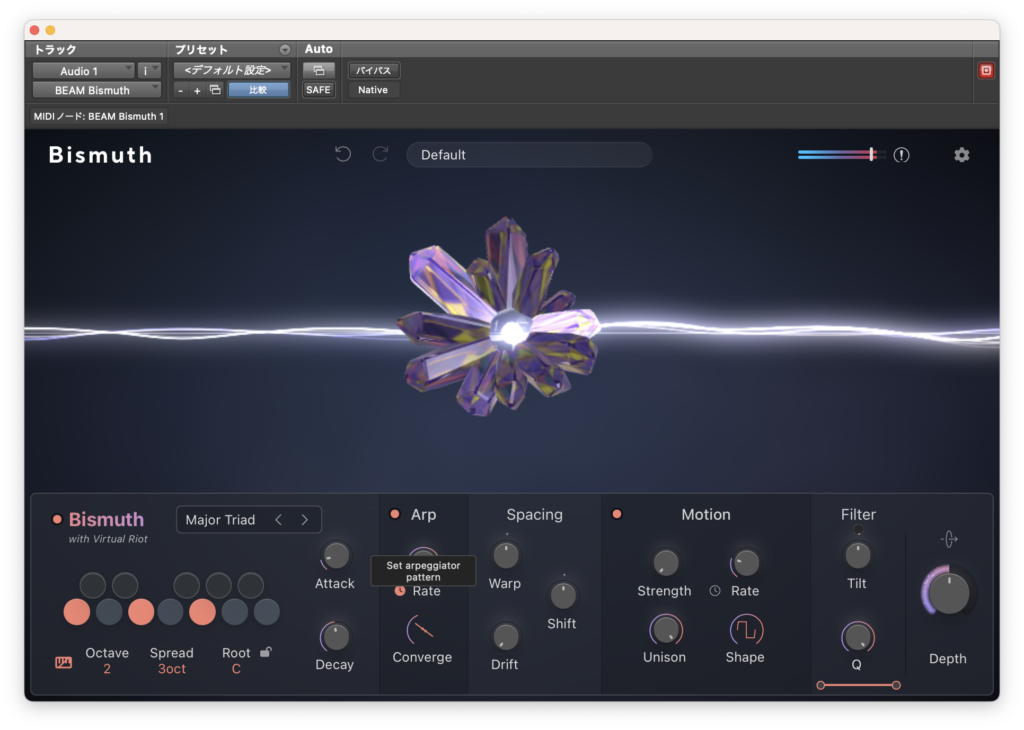1024x730 pixels.
Task: Click the バイパス bypass button
Action: point(374,71)
